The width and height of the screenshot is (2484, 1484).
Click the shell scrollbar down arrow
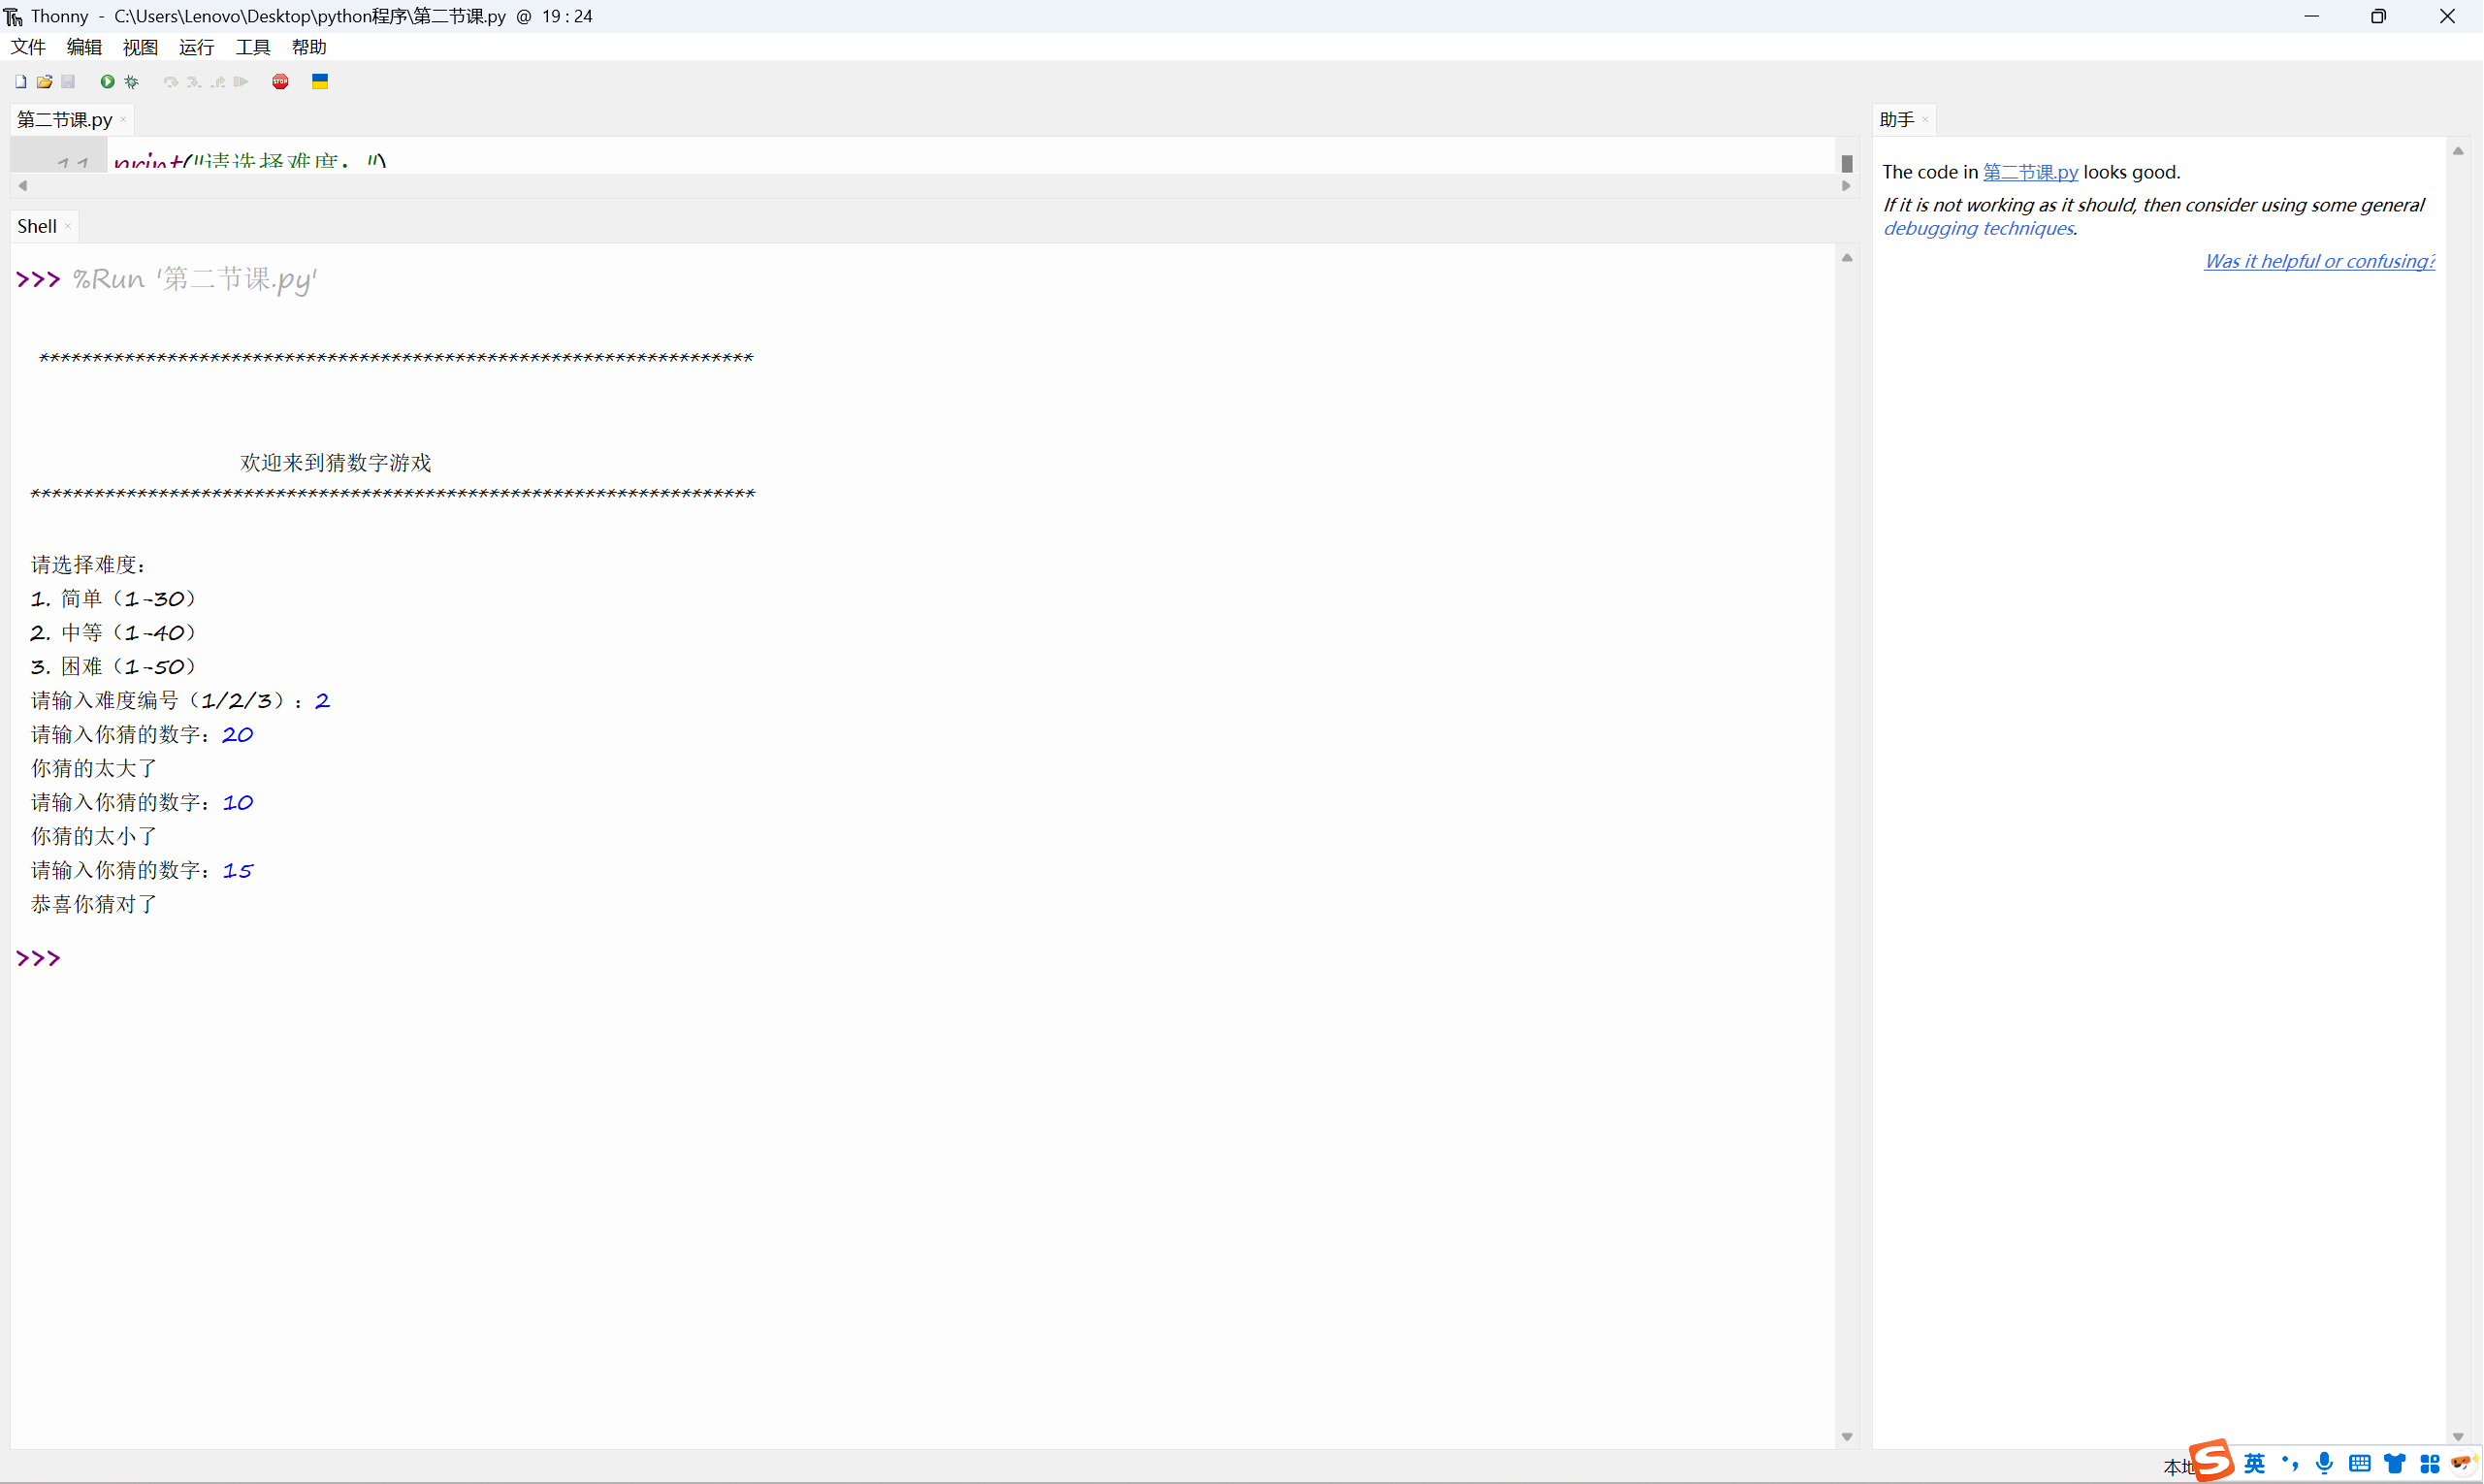tap(1847, 1437)
